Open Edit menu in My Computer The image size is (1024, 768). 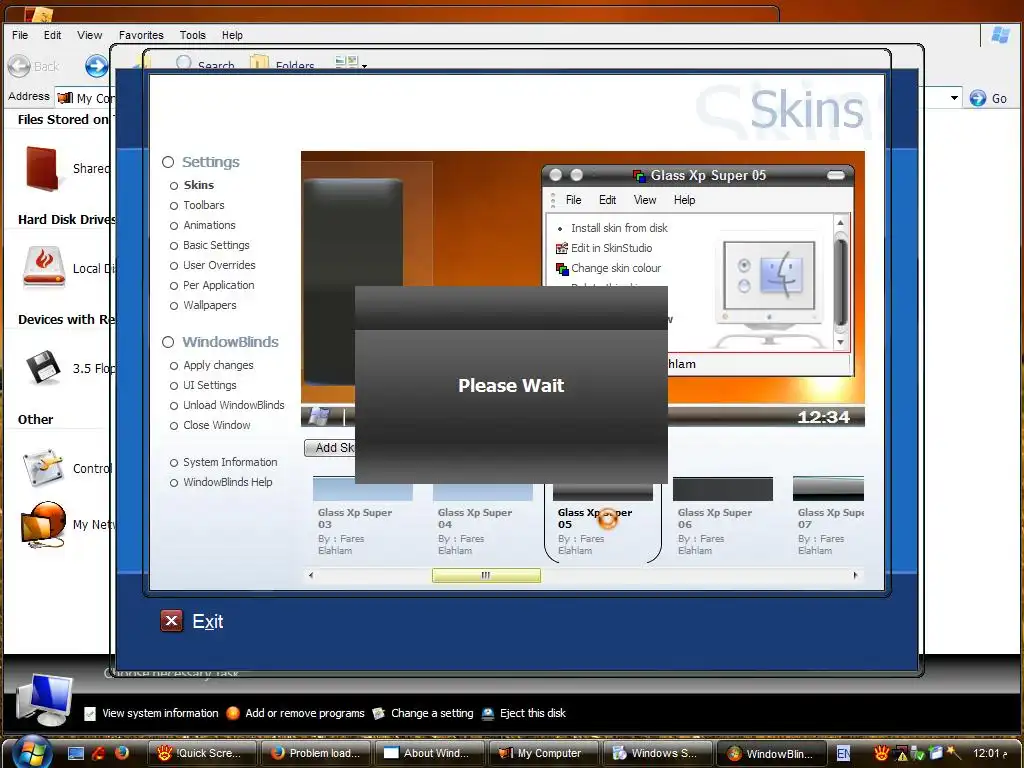pos(52,35)
